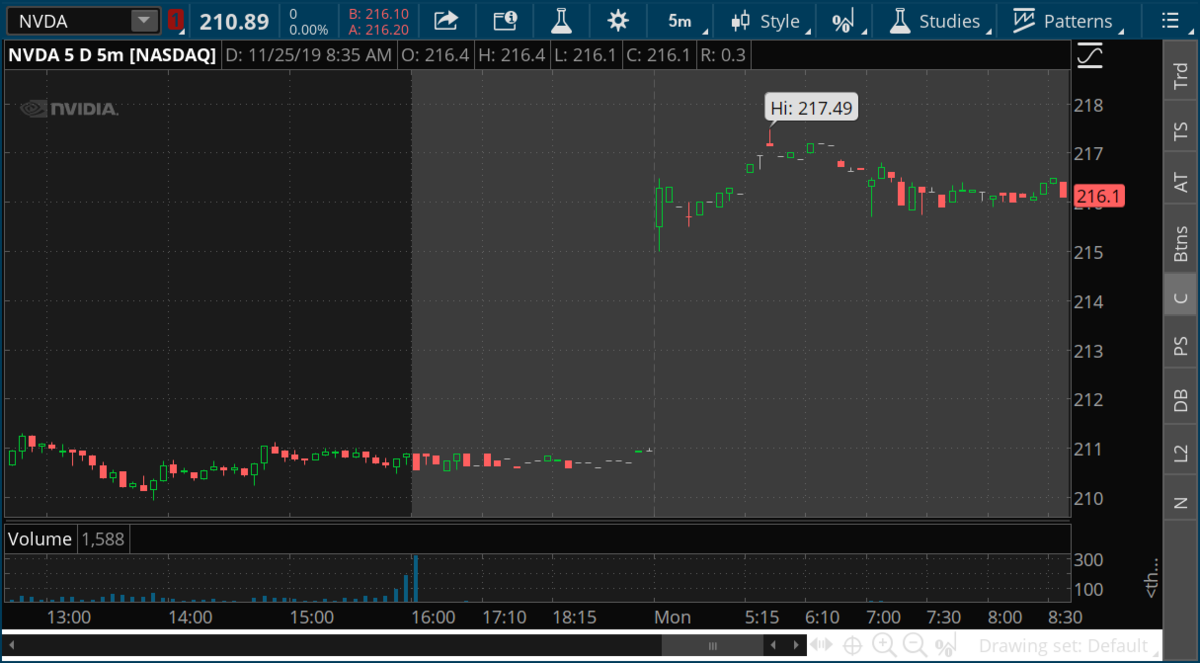Image resolution: width=1200 pixels, height=663 pixels.
Task: Click the L: 216.1 low value
Action: [586, 55]
